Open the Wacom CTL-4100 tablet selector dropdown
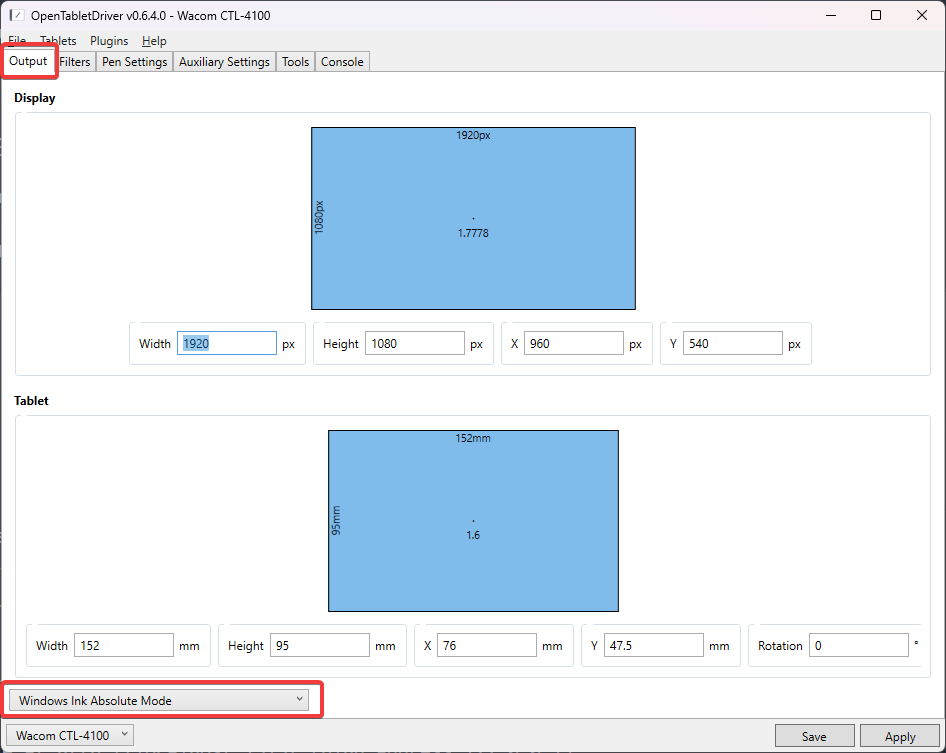This screenshot has width=946, height=753. pos(73,736)
